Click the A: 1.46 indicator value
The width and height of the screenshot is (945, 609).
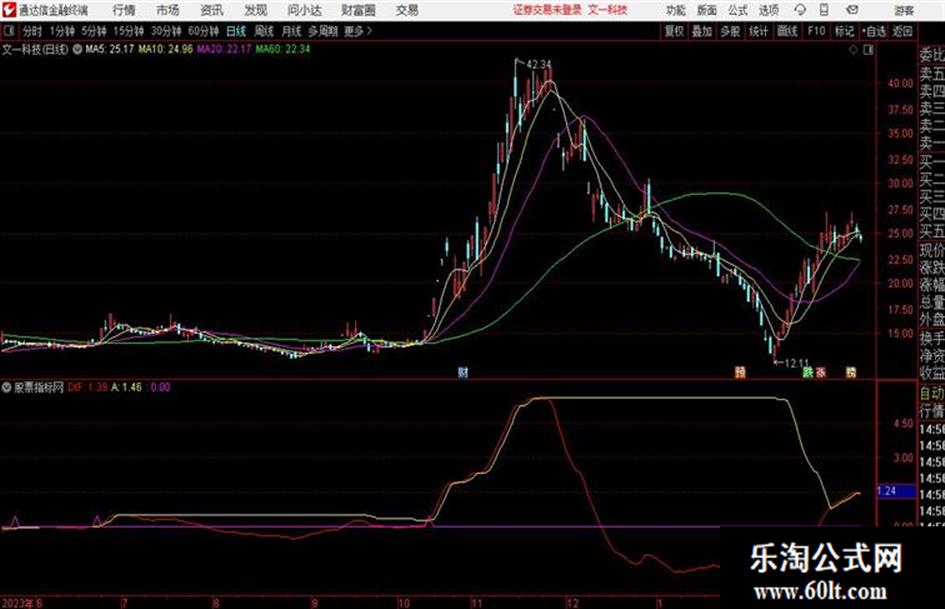click(127, 387)
